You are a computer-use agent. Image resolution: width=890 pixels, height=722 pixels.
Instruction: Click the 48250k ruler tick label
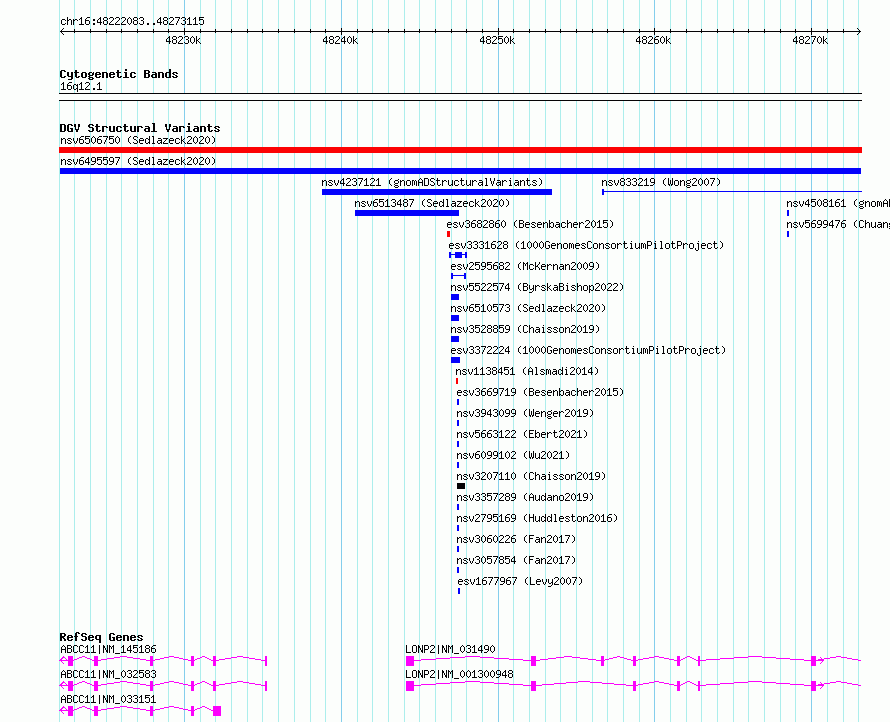pyautogui.click(x=497, y=40)
